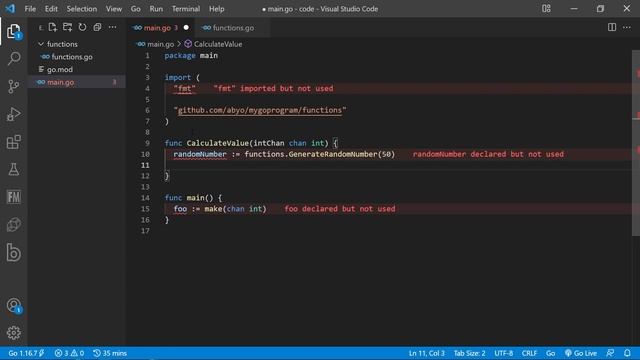This screenshot has height=360, width=640.
Task: Click the VS Code logo icon
Action: 10,9
